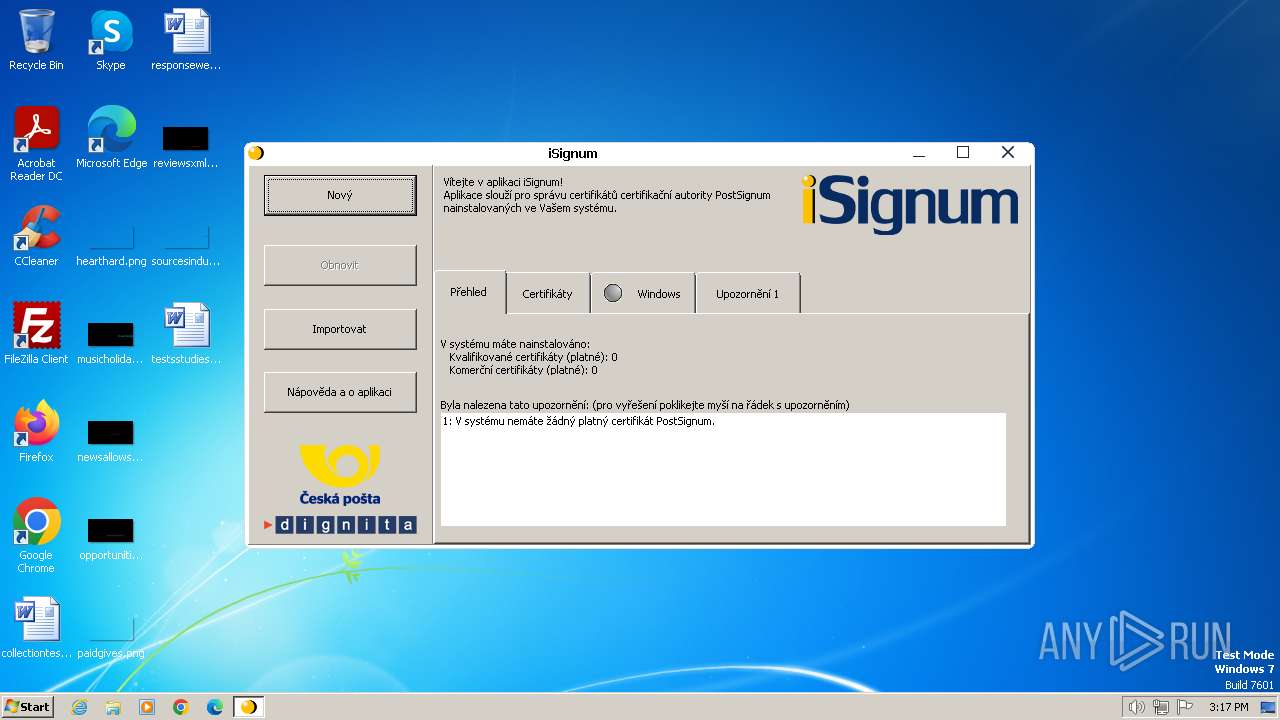Screen dimensions: 1280x720
Task: Select the Skype desktop shortcut
Action: (x=111, y=40)
